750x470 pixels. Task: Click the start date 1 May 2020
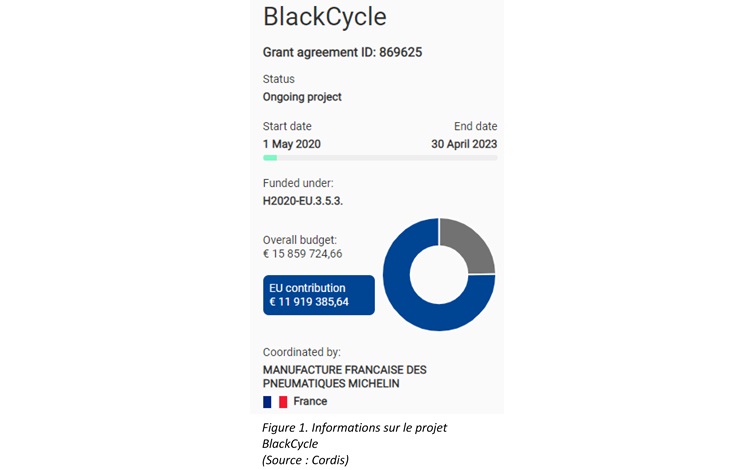pos(292,144)
